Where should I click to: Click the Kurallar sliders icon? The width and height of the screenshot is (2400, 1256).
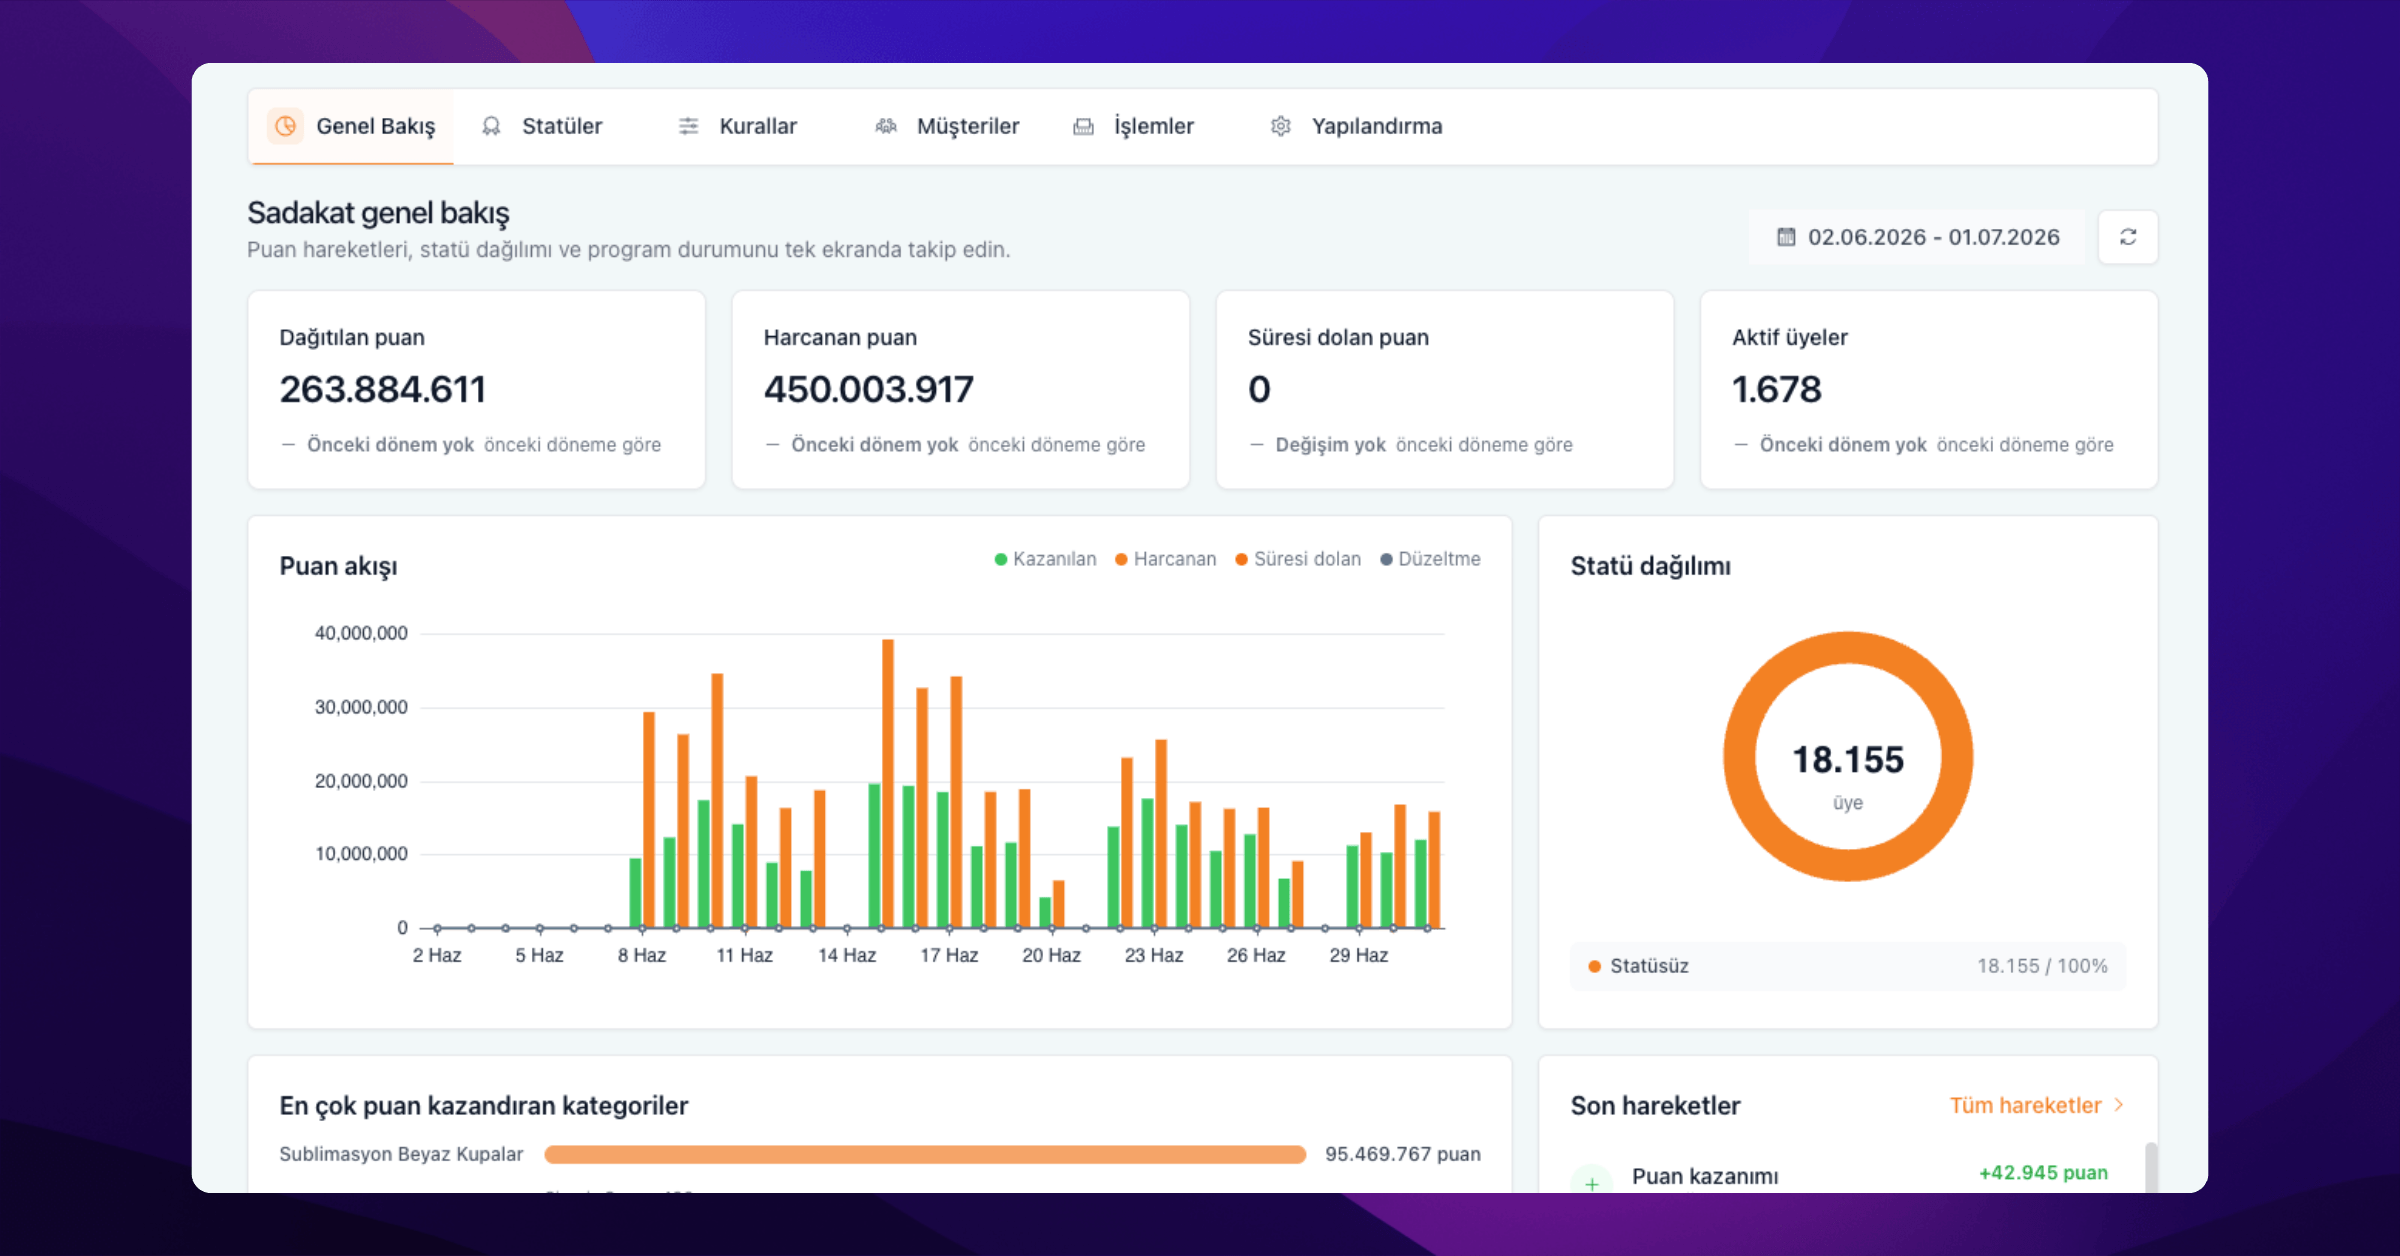tap(688, 126)
